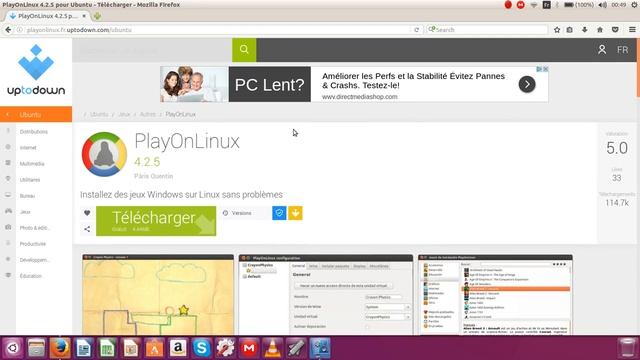Image resolution: width=640 pixels, height=360 pixels.
Task: Open Bureau category in sidebar
Action: [x=27, y=196]
